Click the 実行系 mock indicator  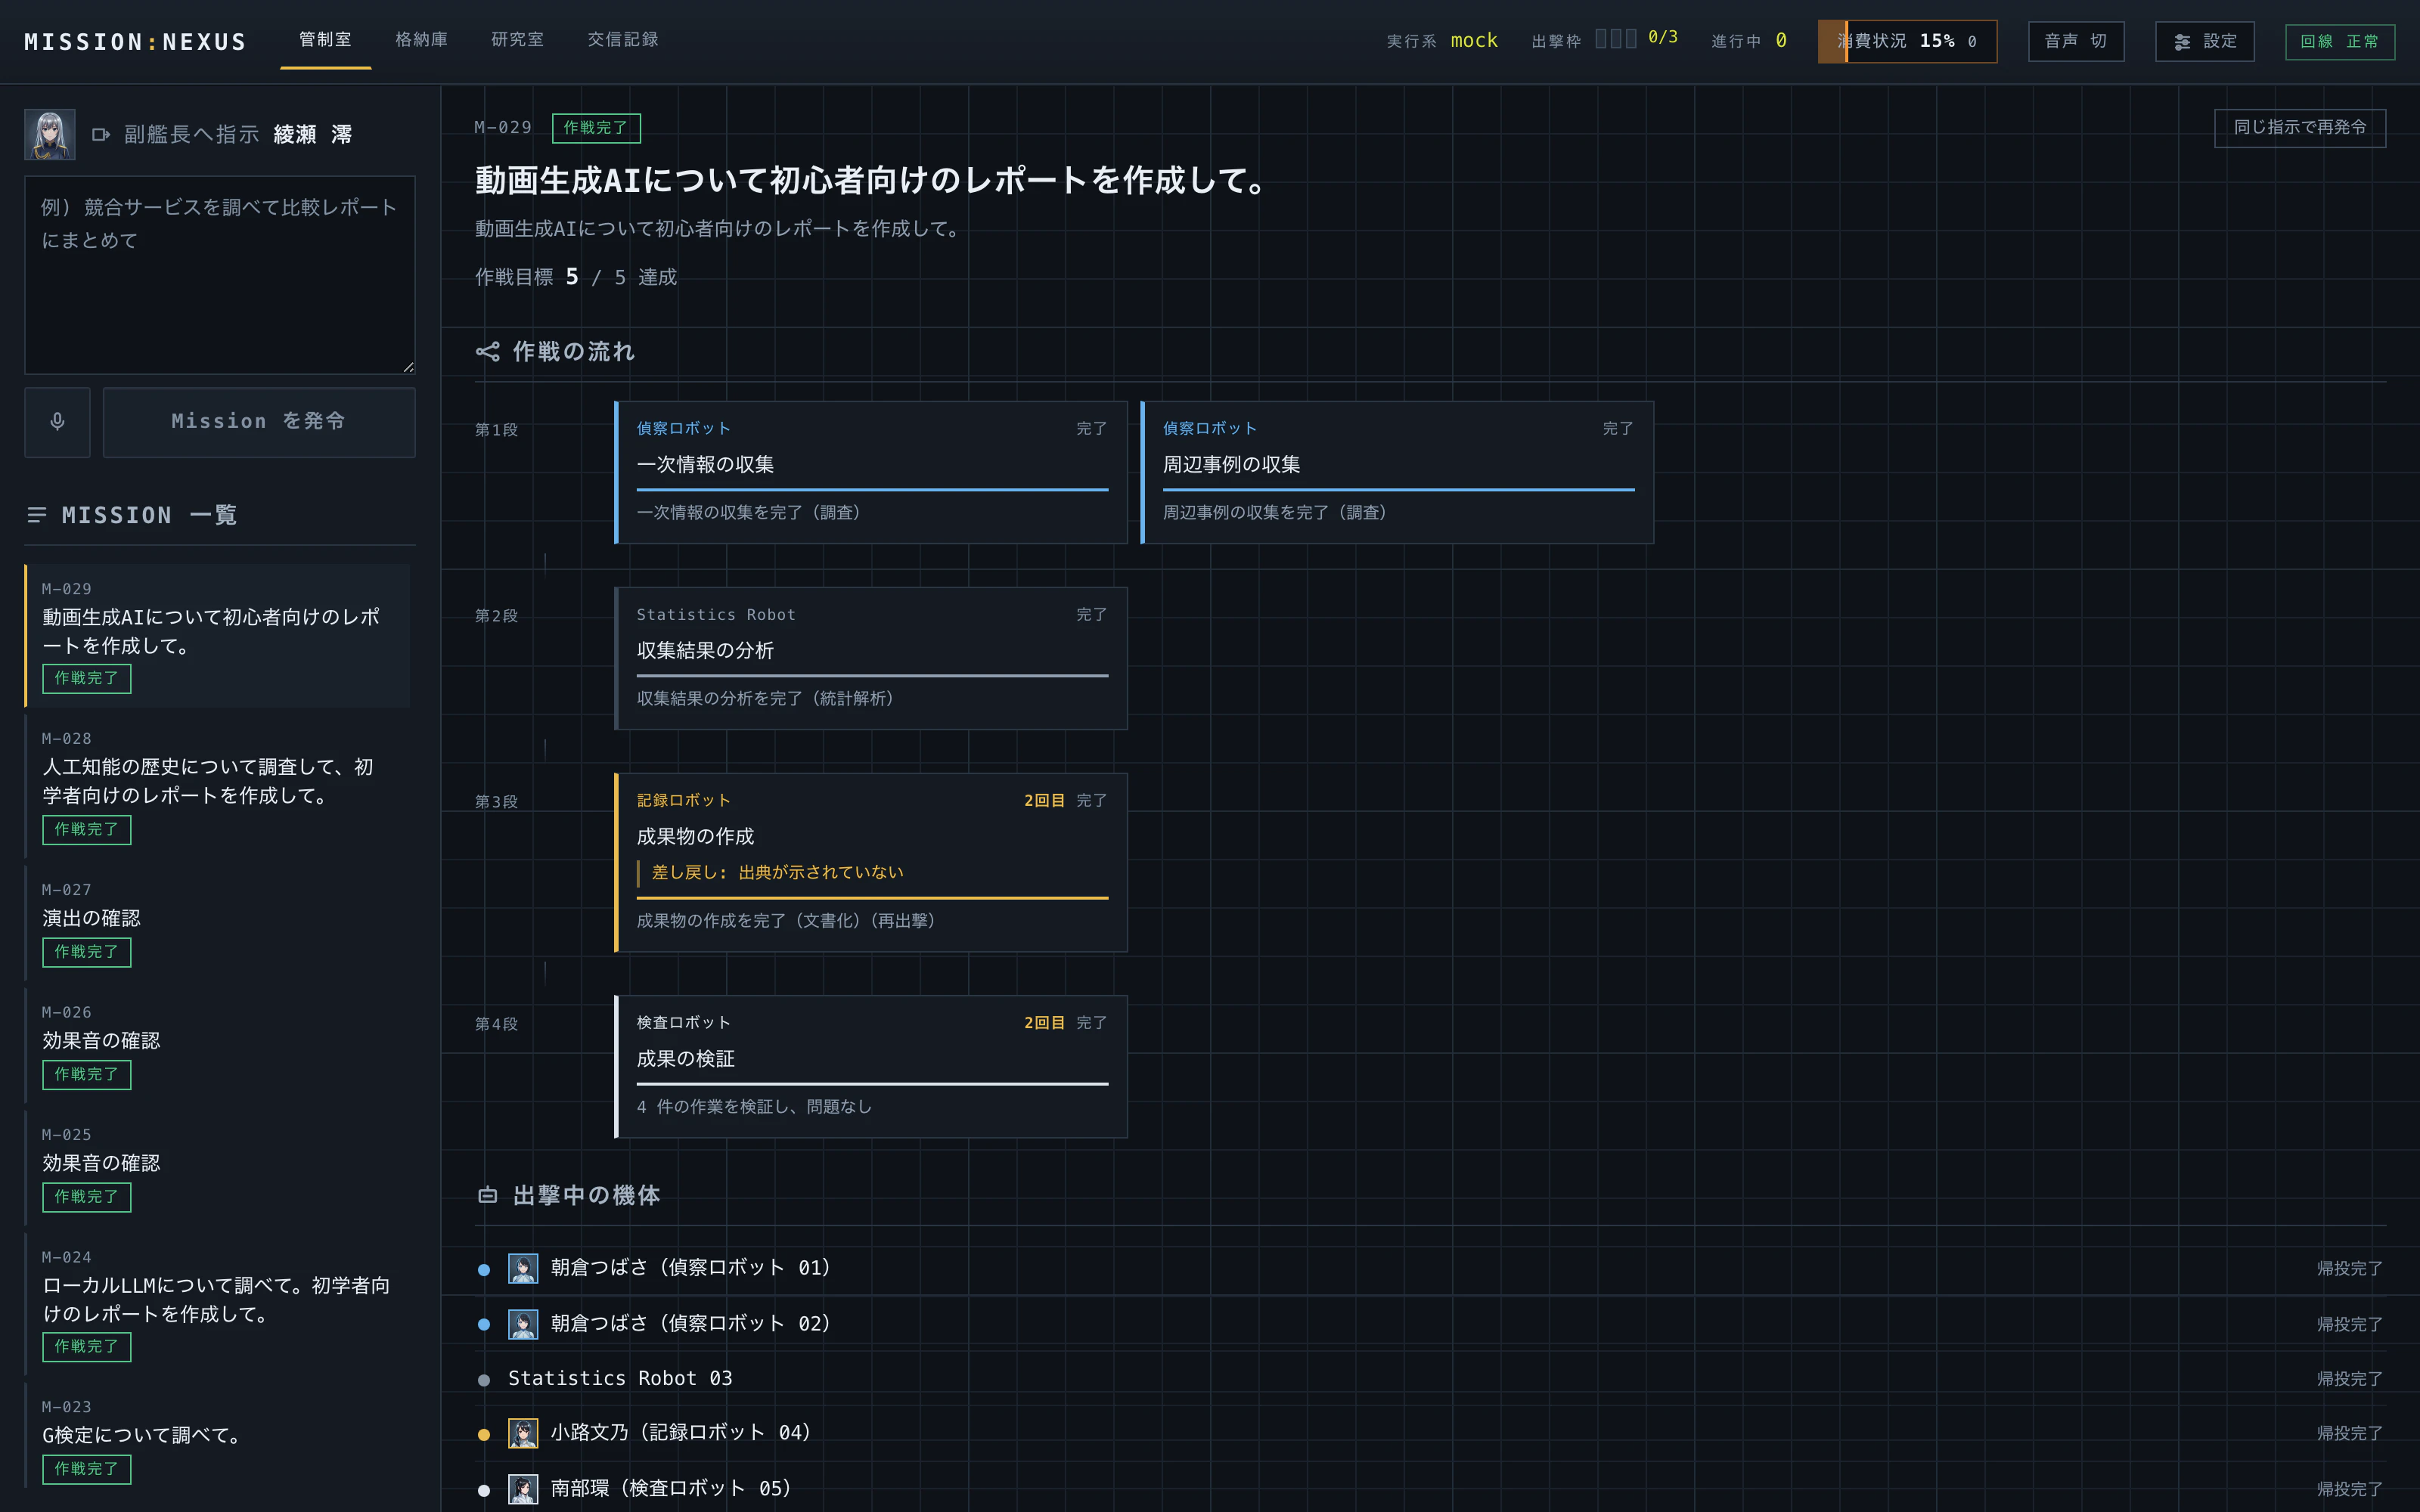(1442, 41)
